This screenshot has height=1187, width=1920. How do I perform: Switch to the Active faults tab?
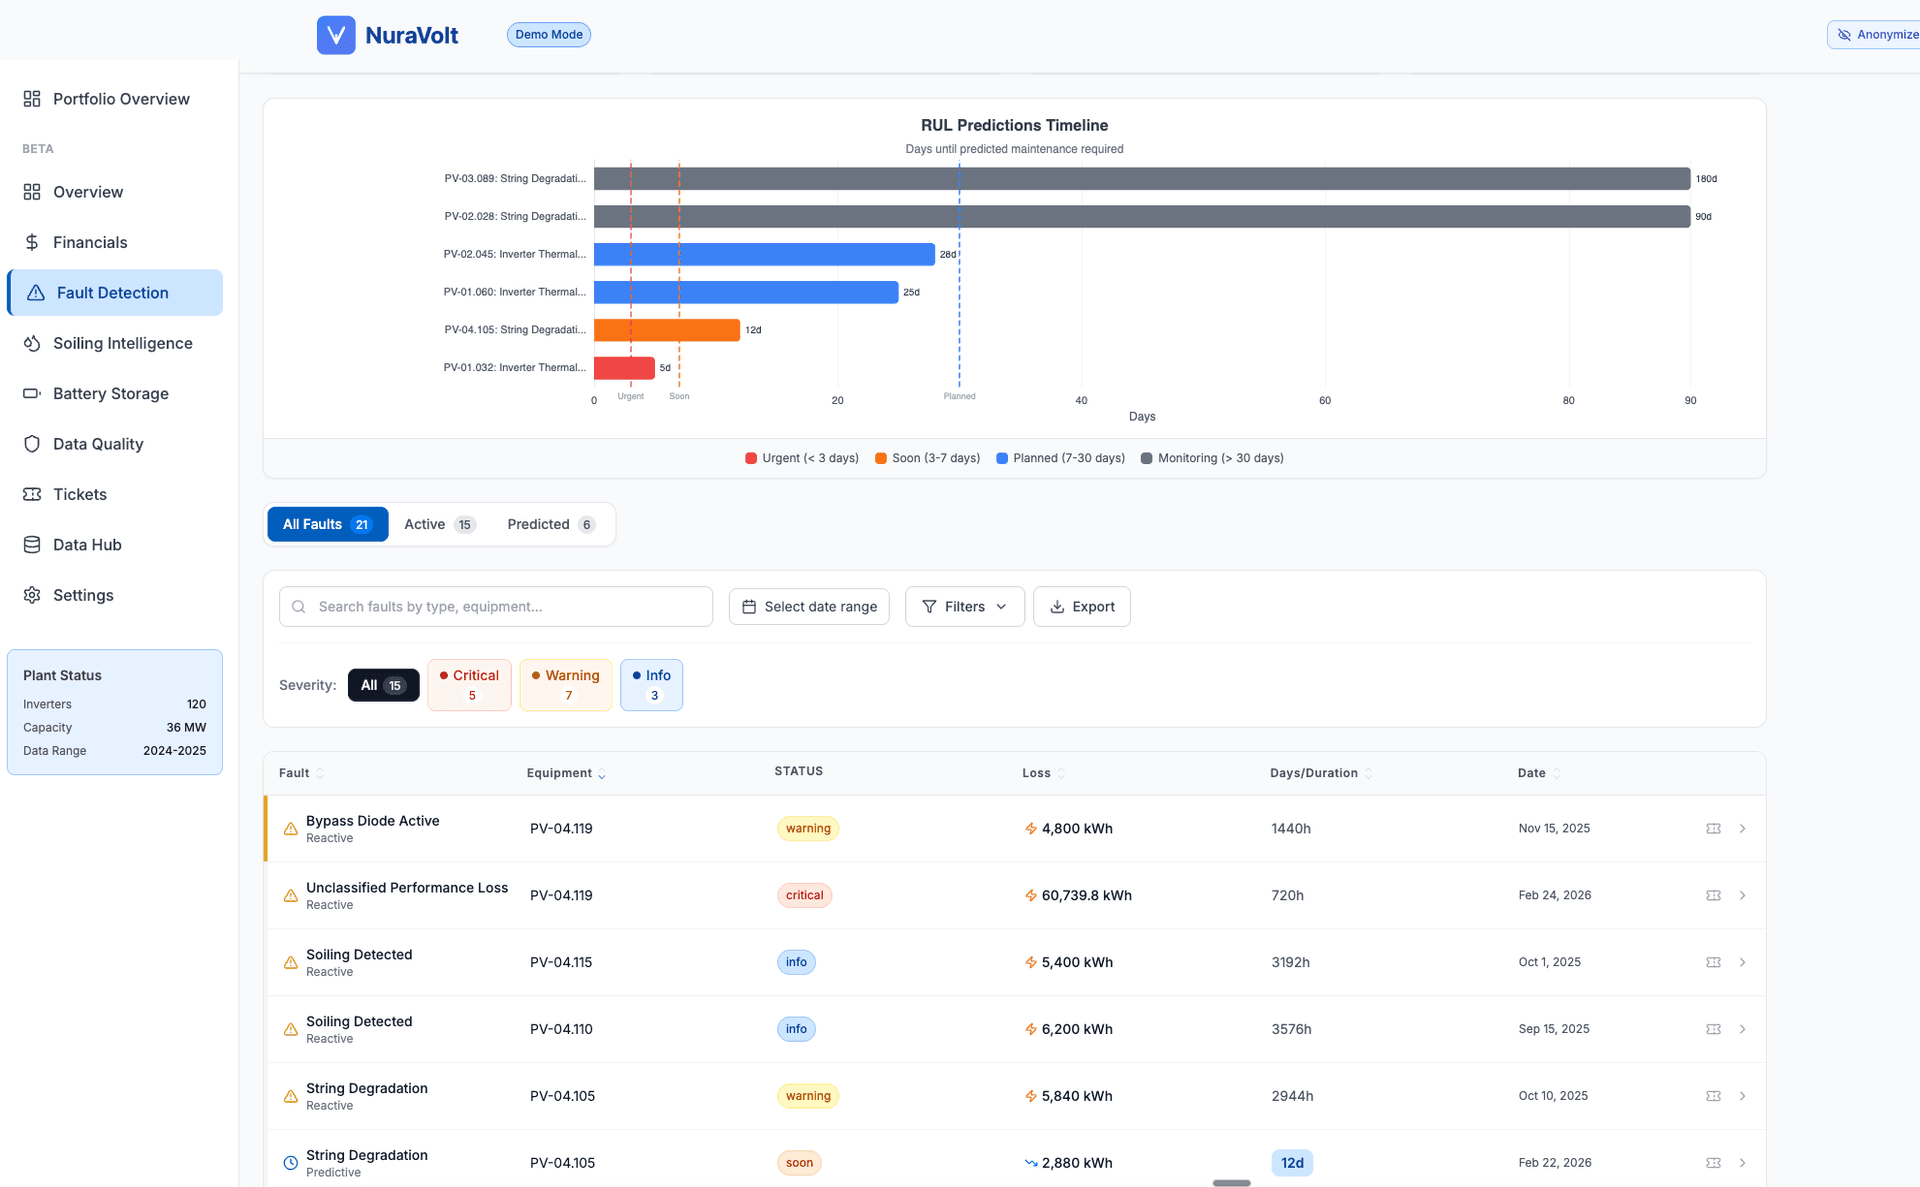[x=438, y=523]
